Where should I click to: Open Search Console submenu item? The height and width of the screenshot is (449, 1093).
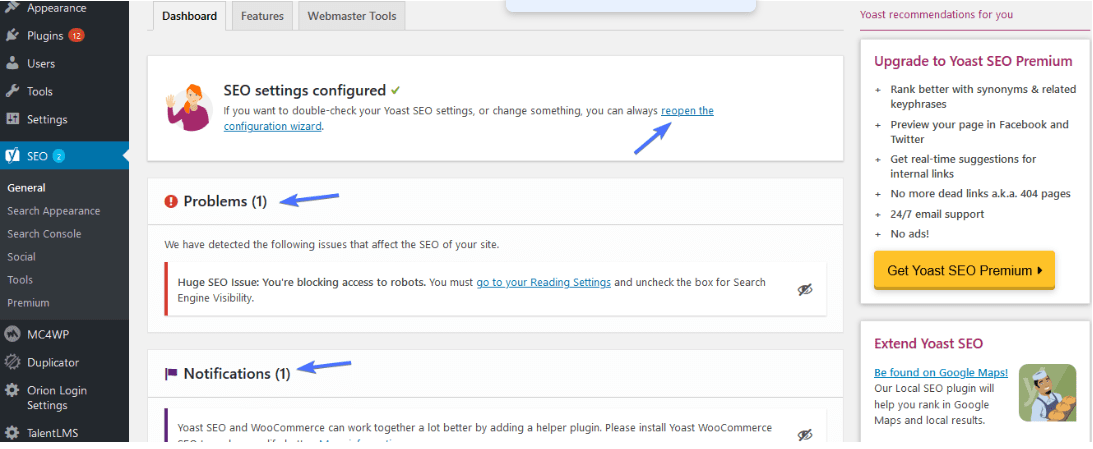[44, 234]
